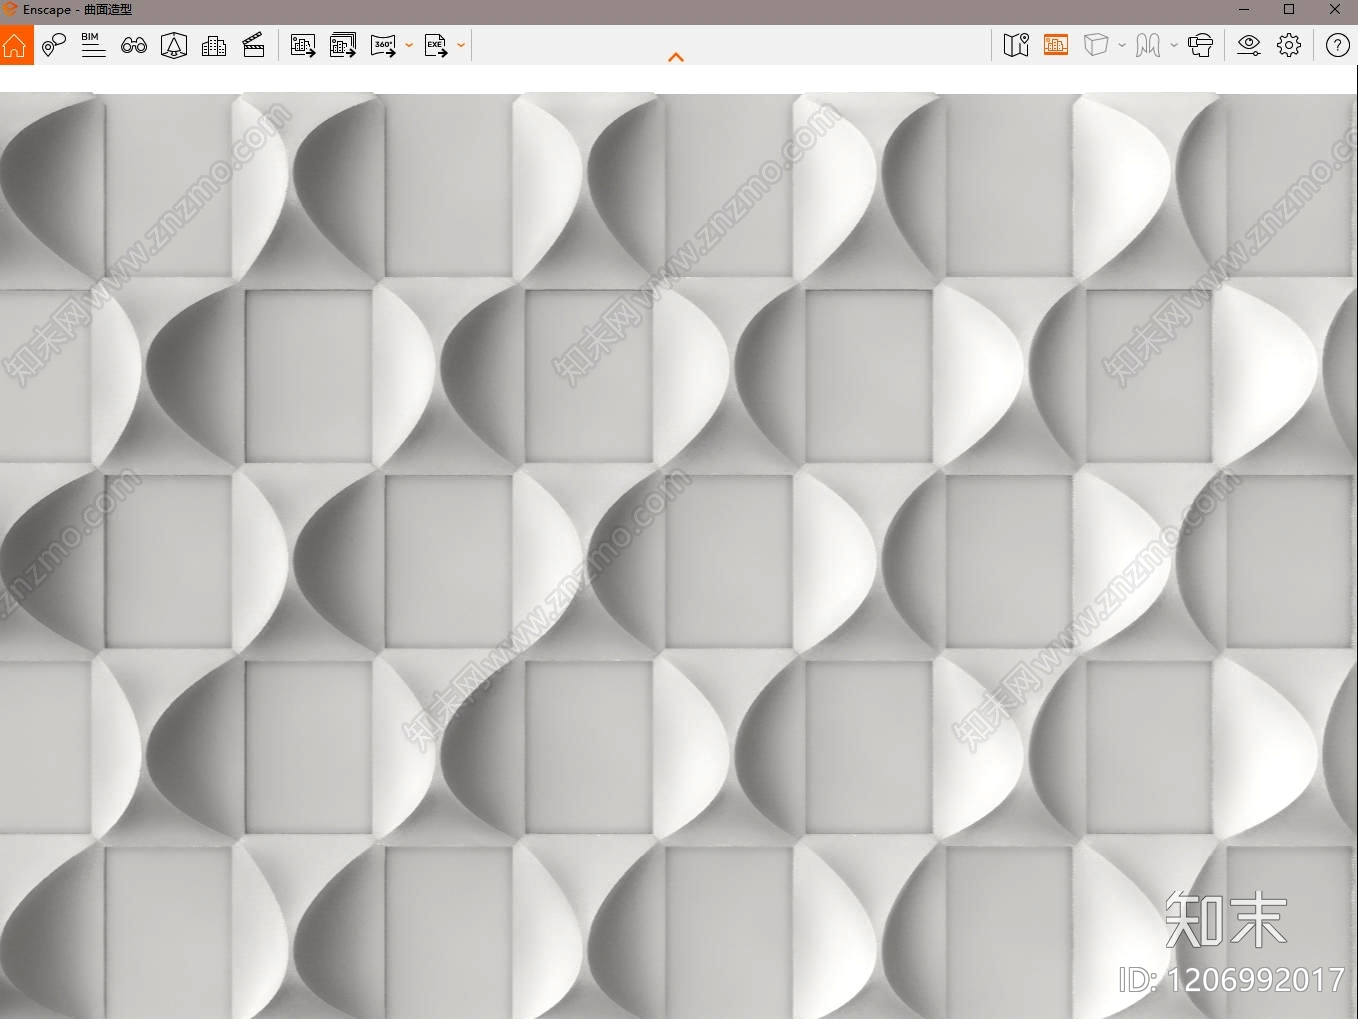Expand the wings fly-mode dropdown arrow

pos(1174,45)
